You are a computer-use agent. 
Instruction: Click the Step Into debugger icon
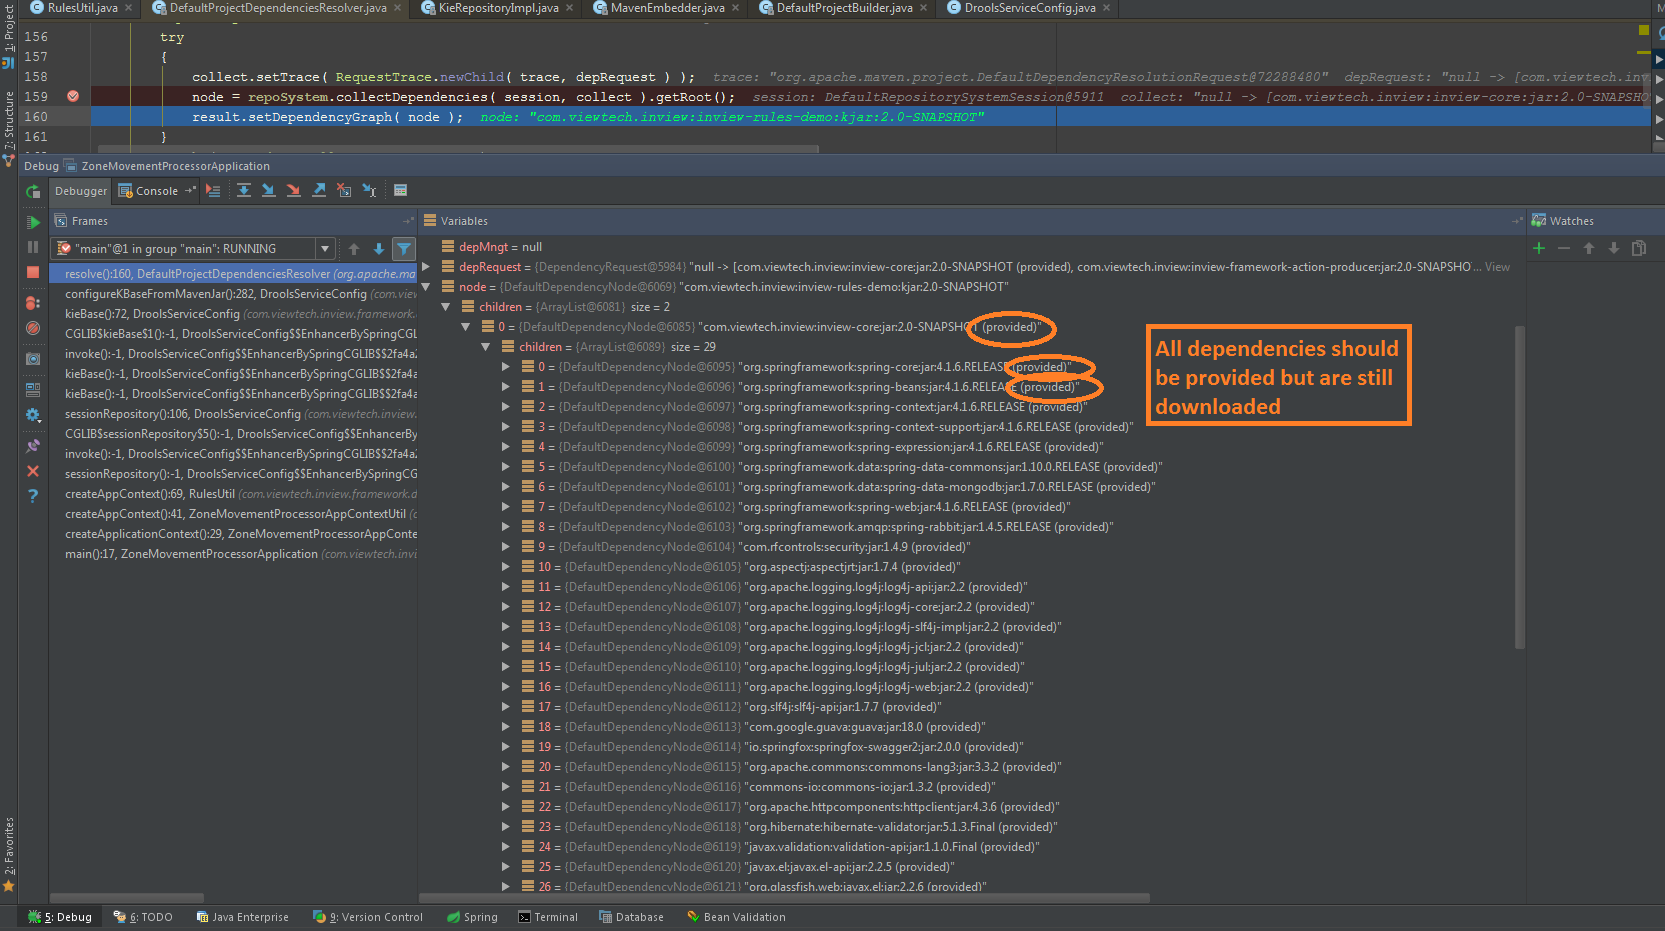coord(268,190)
